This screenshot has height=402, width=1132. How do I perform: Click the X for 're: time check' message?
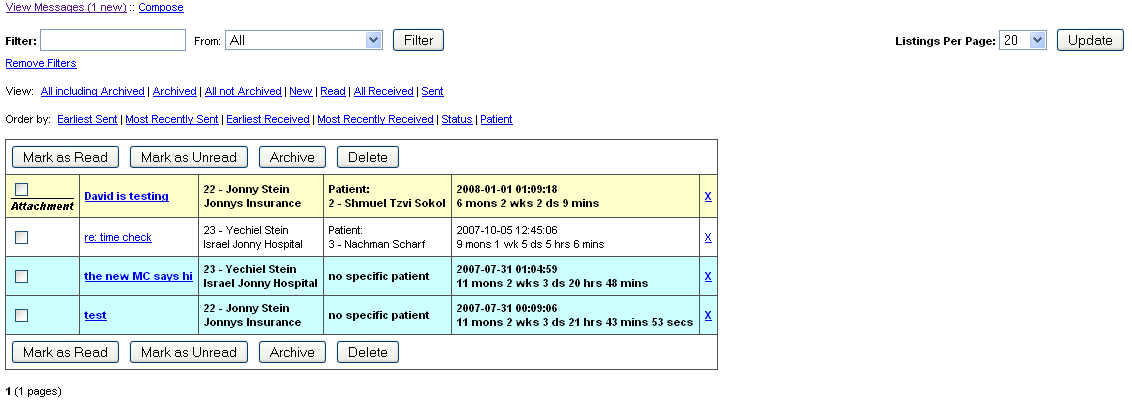(708, 237)
